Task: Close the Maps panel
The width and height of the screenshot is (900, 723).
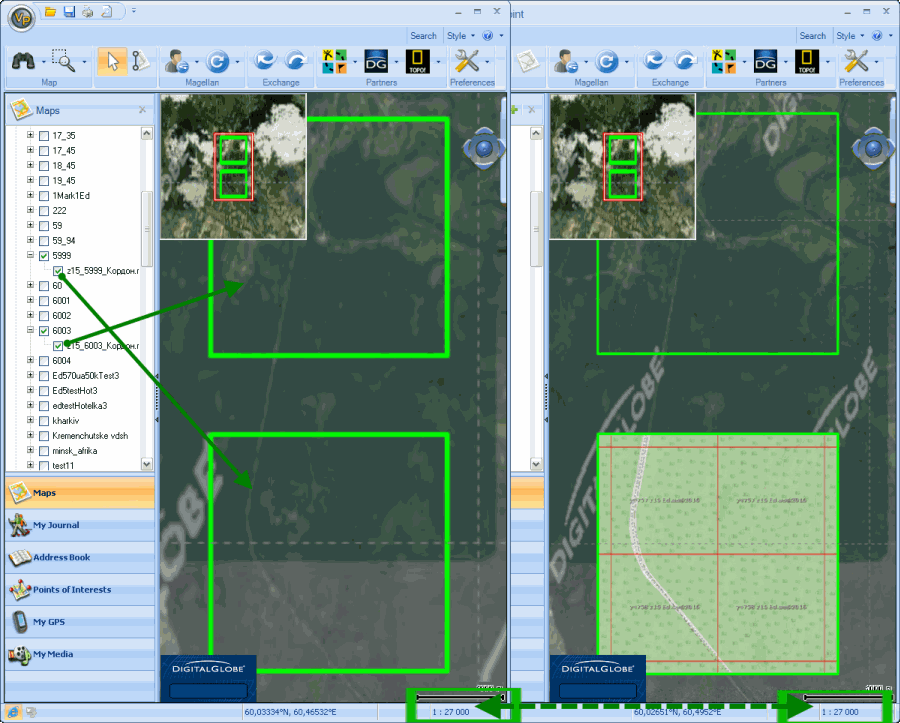Action: point(142,110)
